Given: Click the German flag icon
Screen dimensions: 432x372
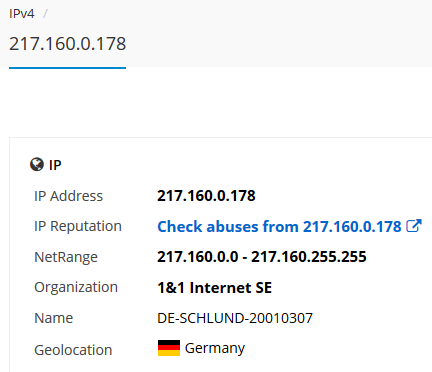Looking at the screenshot, I should point(169,348).
